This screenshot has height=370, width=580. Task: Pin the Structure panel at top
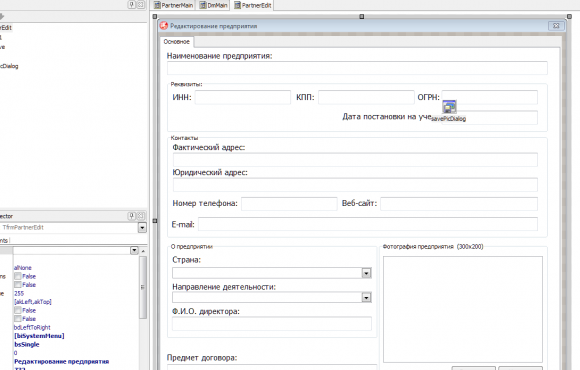click(x=132, y=4)
